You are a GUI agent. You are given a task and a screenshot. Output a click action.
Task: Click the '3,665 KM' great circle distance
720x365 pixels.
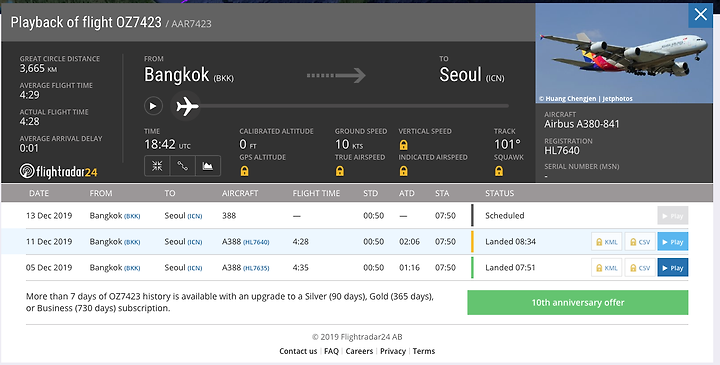click(x=38, y=69)
